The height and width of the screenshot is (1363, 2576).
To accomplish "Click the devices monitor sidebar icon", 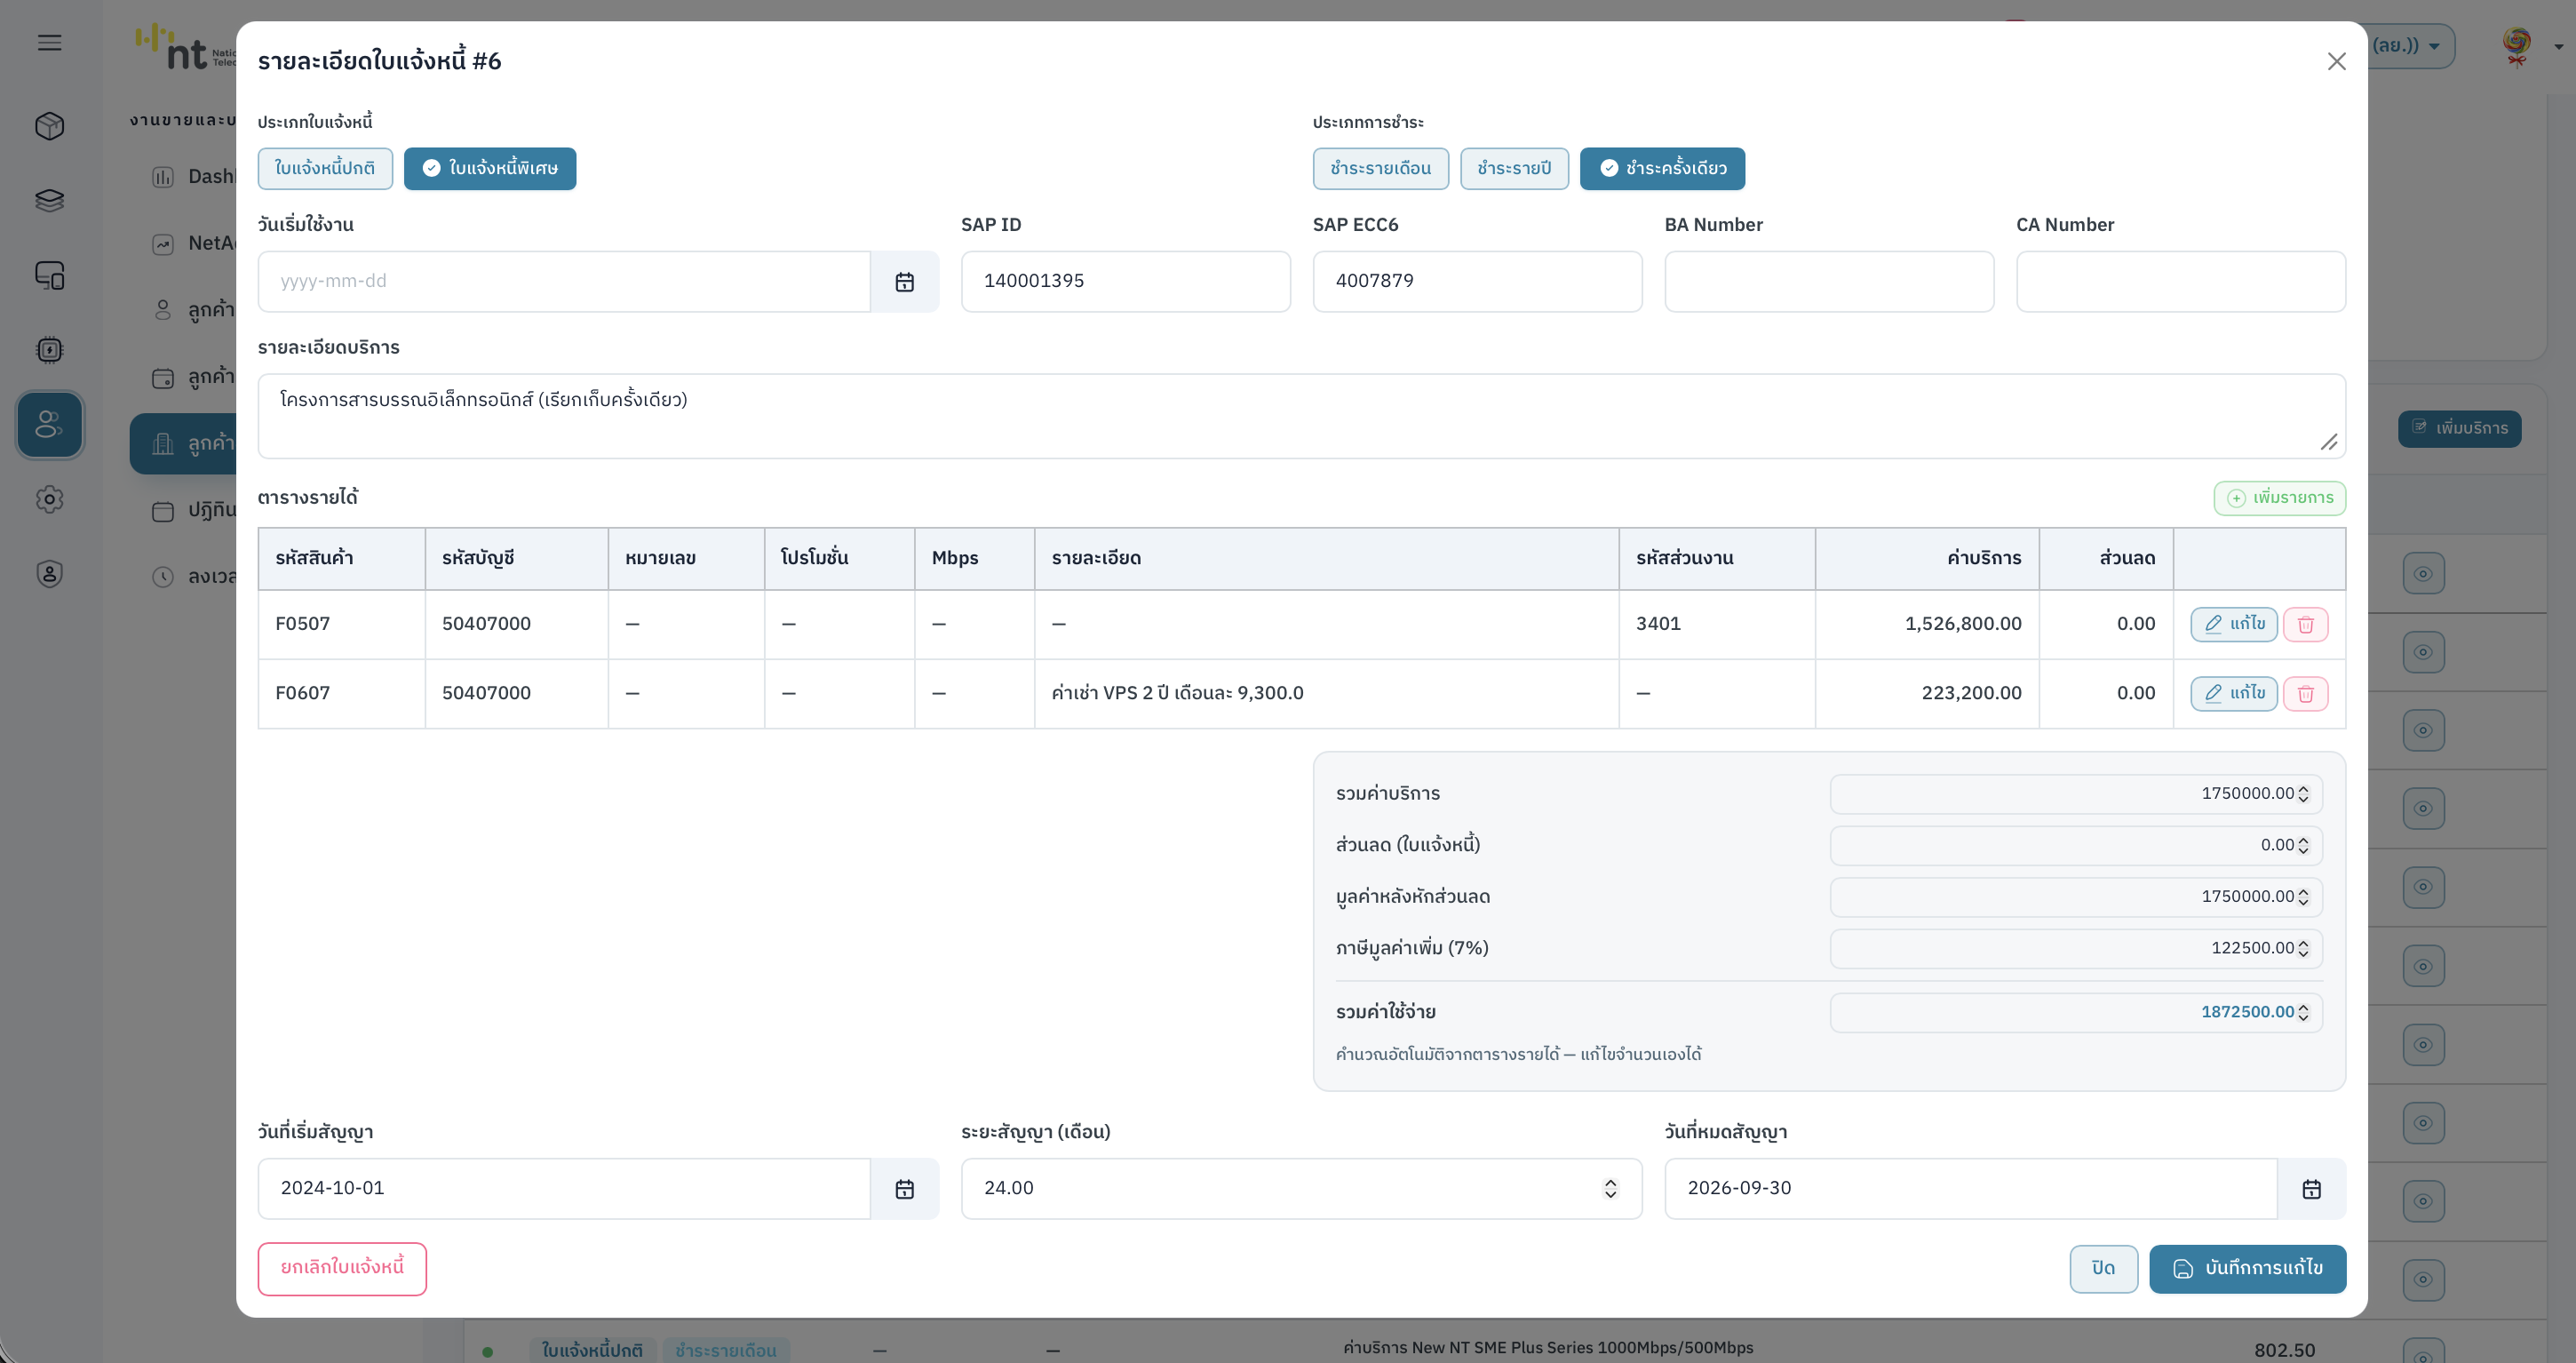I will coord(49,275).
